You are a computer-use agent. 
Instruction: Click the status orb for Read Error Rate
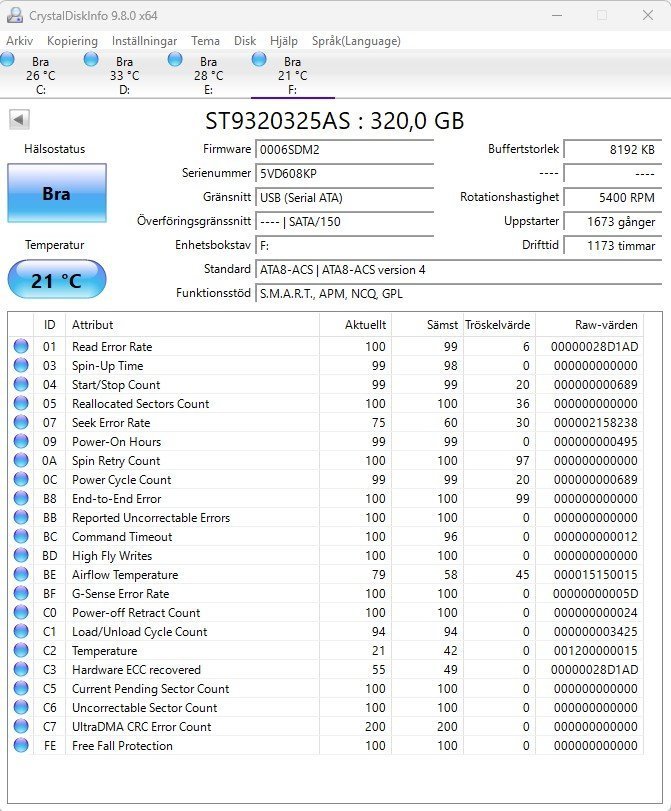(x=21, y=347)
